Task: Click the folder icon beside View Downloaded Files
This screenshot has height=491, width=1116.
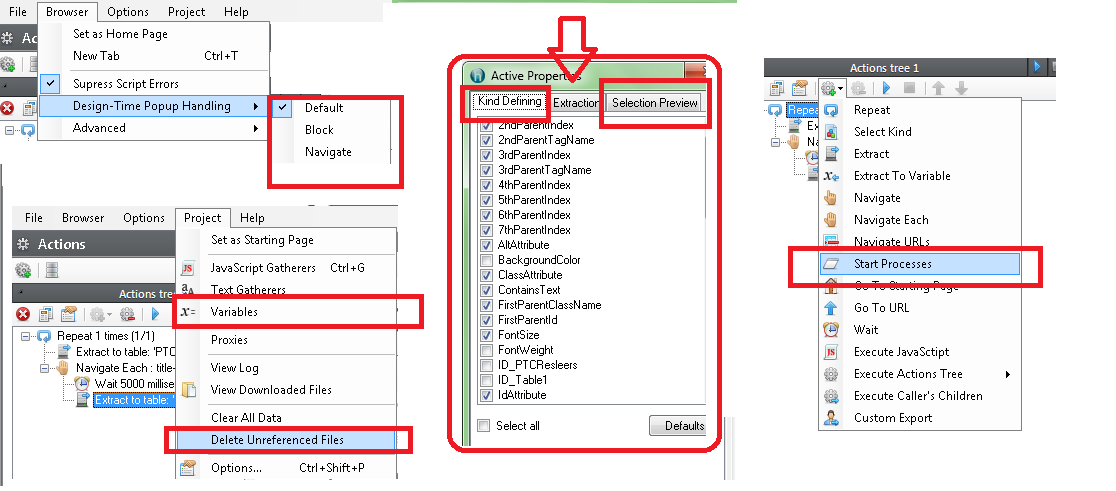Action: click(x=188, y=390)
